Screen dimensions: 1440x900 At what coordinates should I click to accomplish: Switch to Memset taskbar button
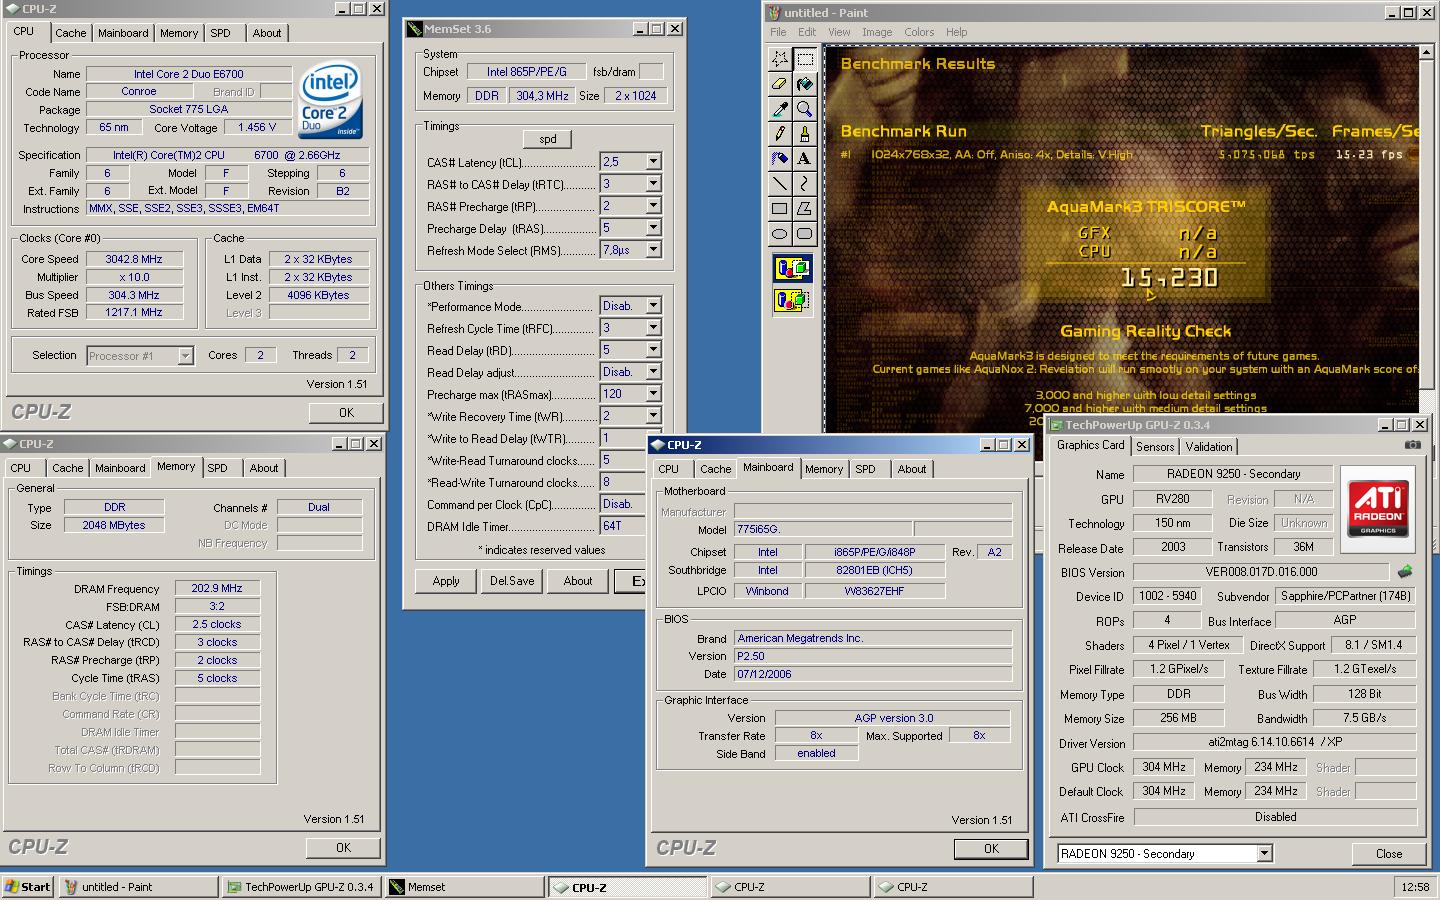[464, 887]
